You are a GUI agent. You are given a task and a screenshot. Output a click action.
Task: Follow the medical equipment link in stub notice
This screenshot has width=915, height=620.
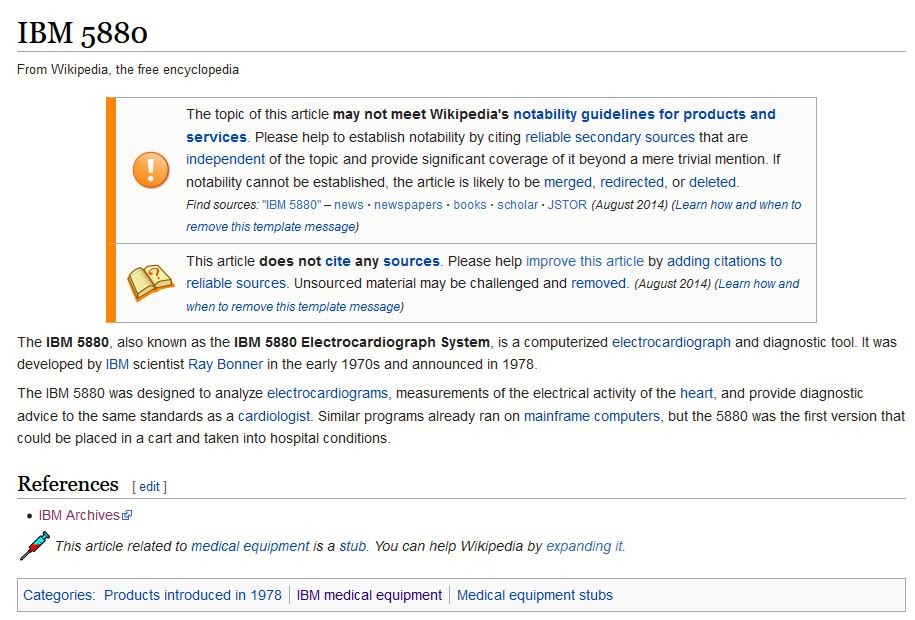click(250, 546)
